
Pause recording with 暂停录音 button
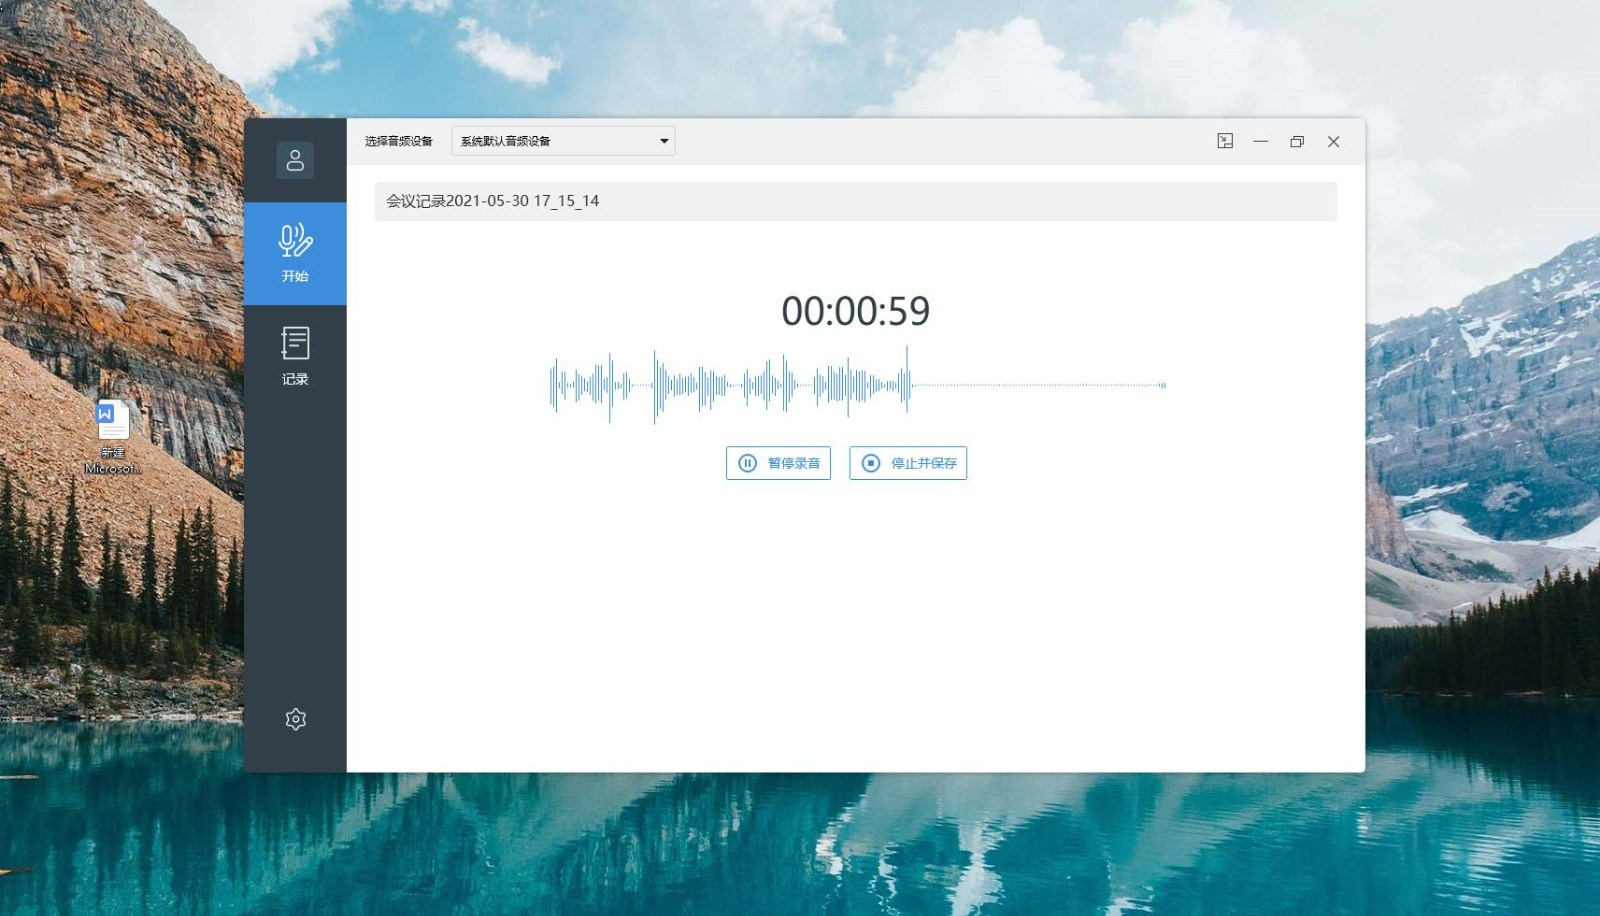click(x=778, y=463)
